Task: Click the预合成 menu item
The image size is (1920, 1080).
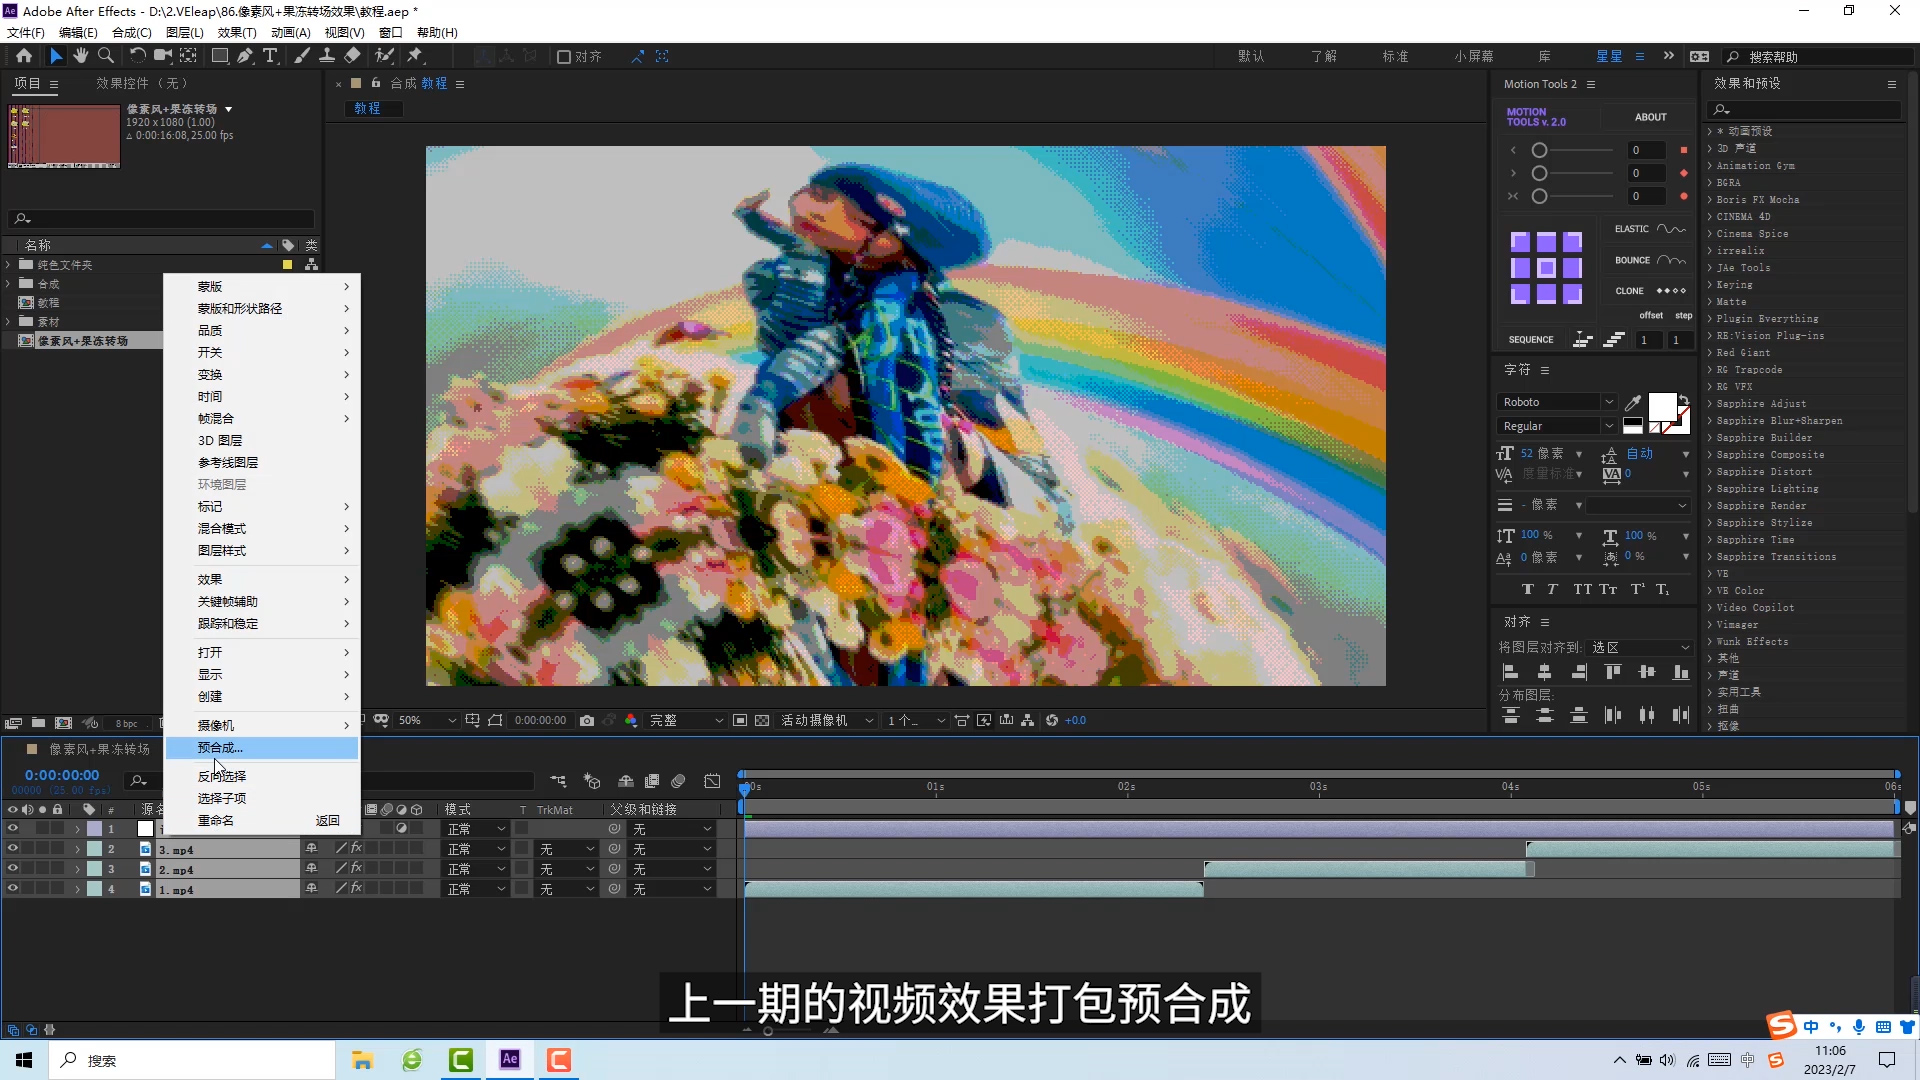Action: (218, 748)
